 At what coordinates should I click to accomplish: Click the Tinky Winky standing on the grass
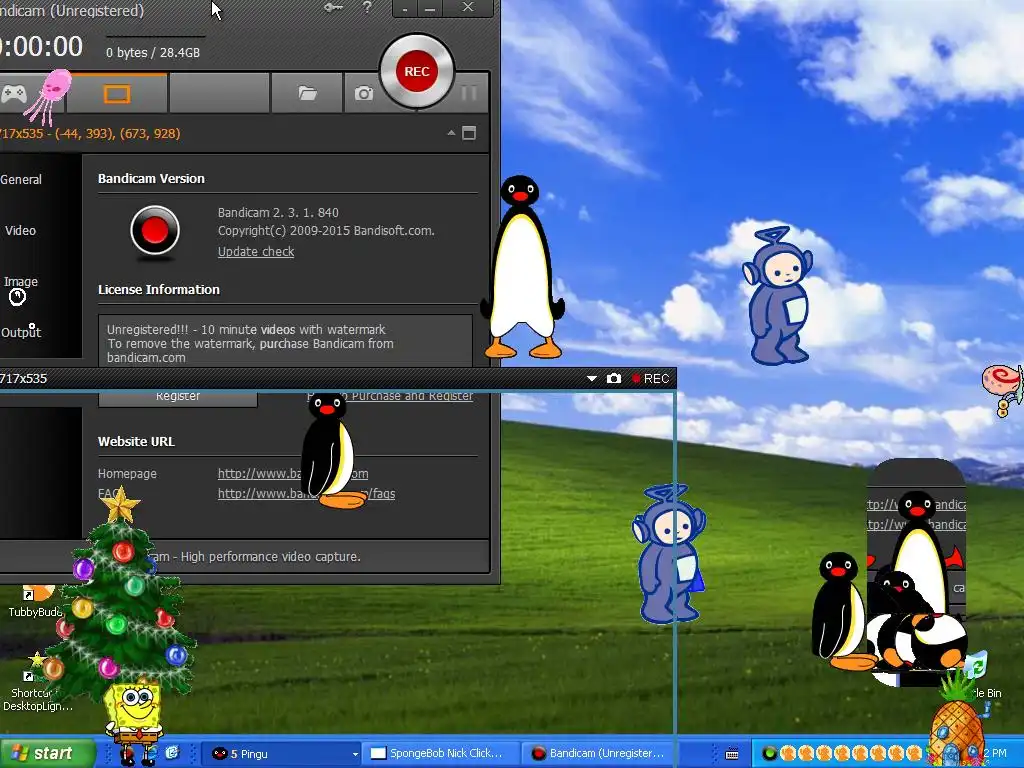pyautogui.click(x=669, y=553)
